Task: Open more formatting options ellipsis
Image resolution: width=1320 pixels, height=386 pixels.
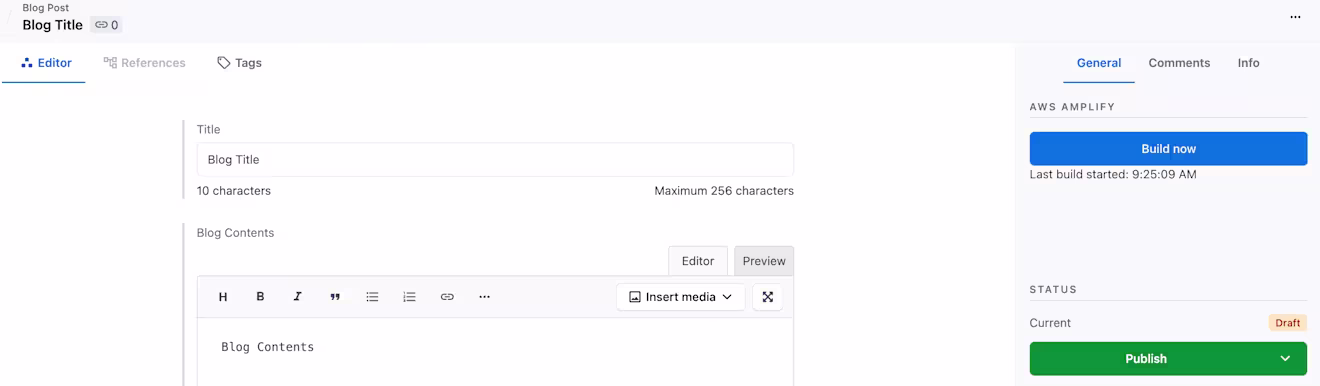Action: click(484, 297)
